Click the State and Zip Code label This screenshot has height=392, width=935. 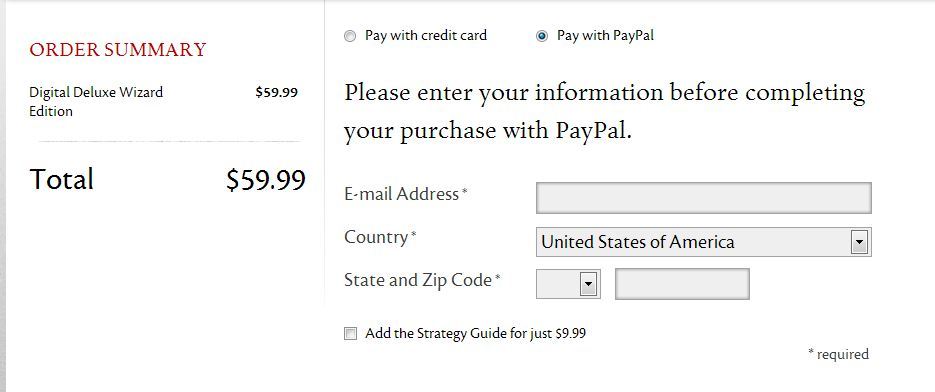pyautogui.click(x=422, y=280)
